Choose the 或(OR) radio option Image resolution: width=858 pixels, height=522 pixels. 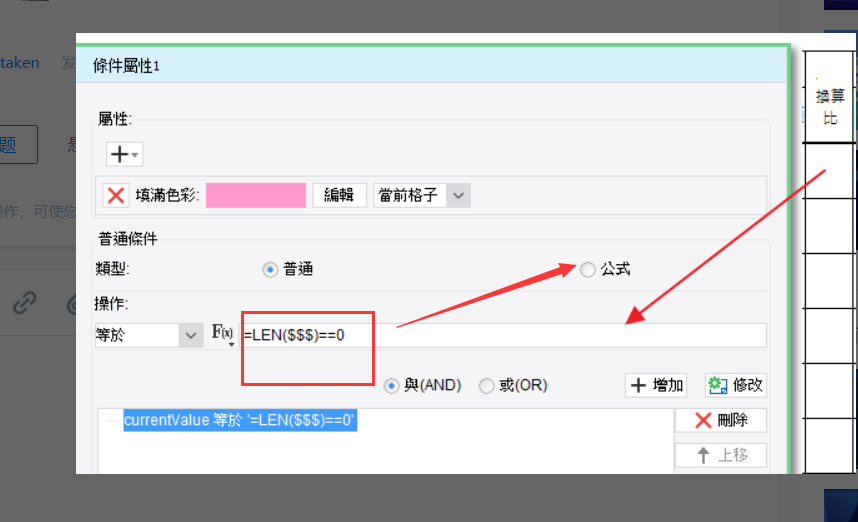[486, 386]
